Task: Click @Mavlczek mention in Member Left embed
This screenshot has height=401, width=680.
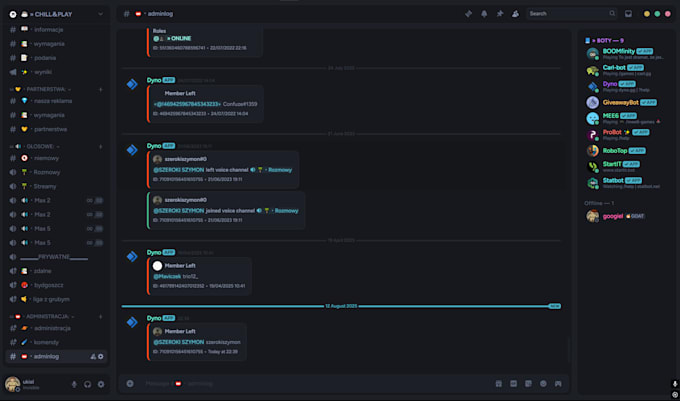Action: click(167, 276)
